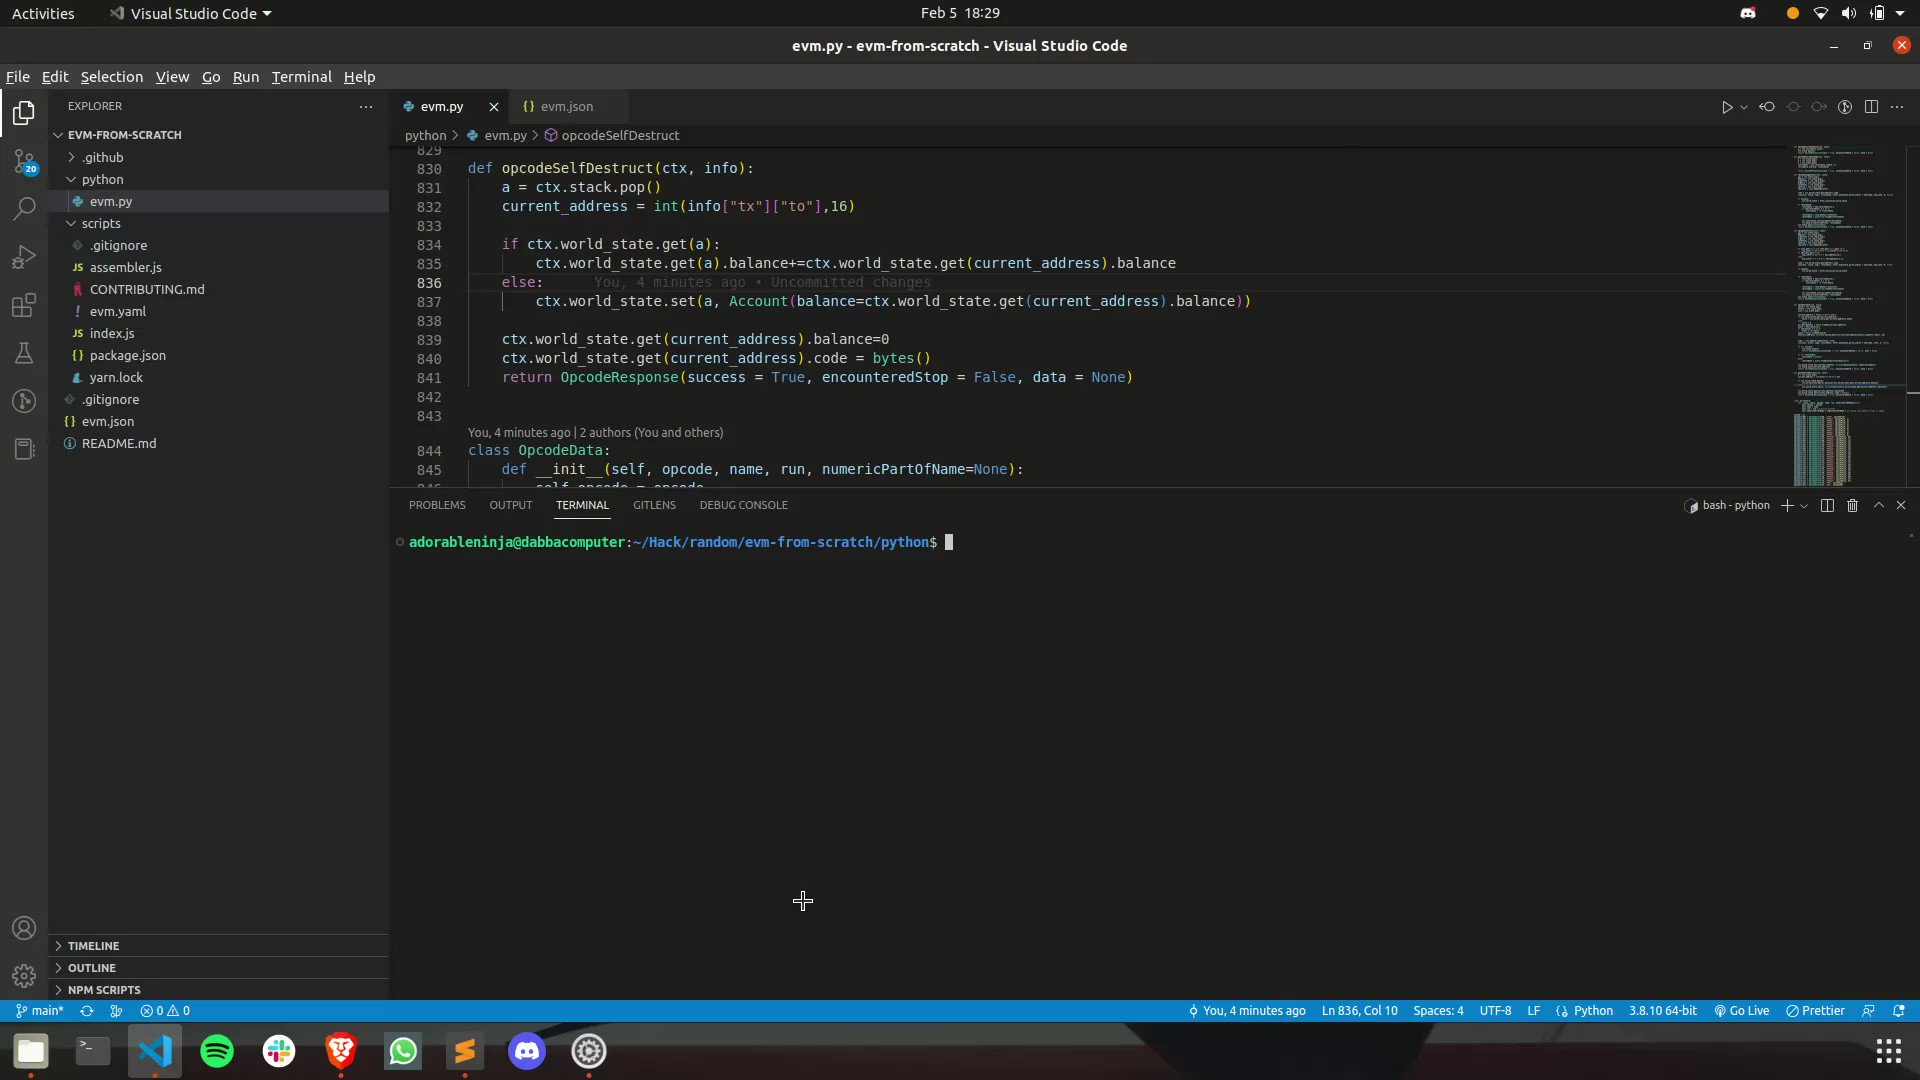This screenshot has height=1080, width=1920.
Task: Kill the active terminal with the trash icon
Action: tap(1852, 505)
